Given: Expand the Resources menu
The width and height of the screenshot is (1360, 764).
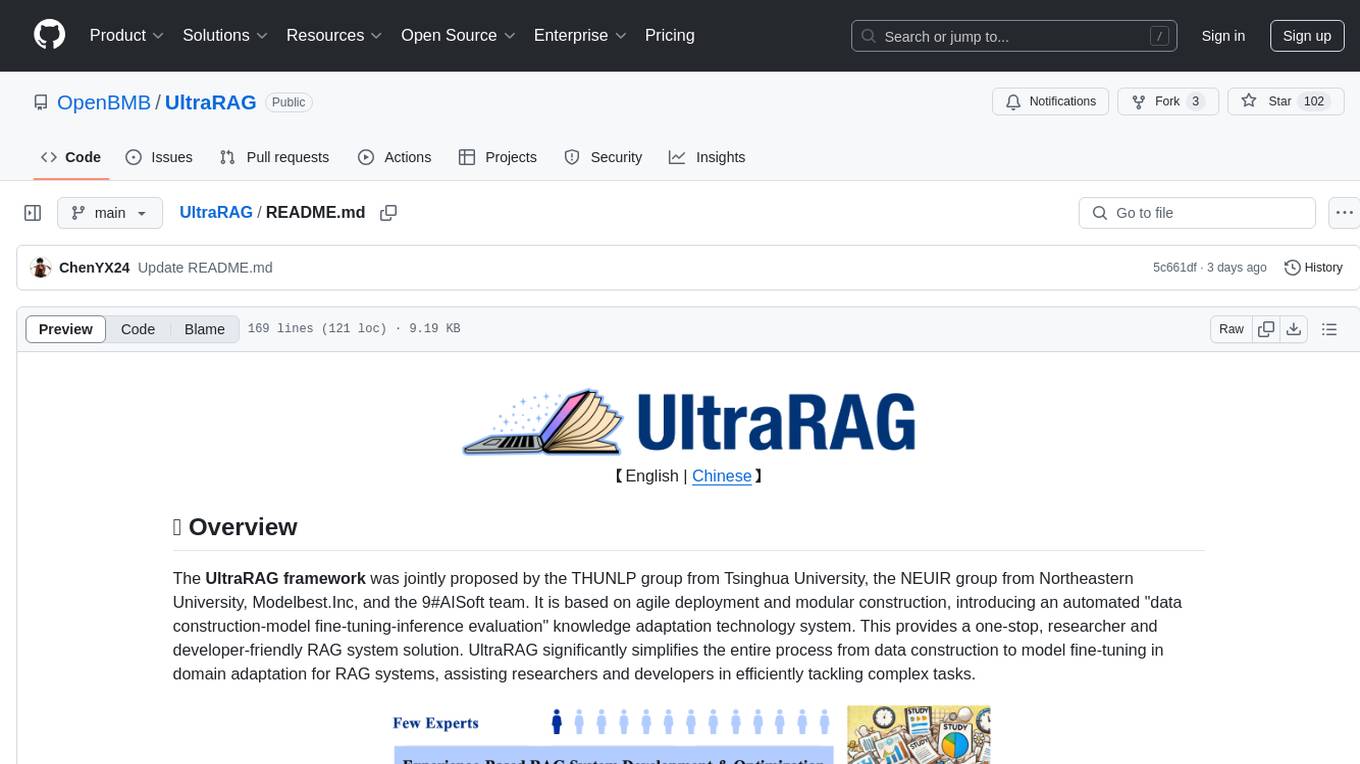Looking at the screenshot, I should click(x=334, y=35).
